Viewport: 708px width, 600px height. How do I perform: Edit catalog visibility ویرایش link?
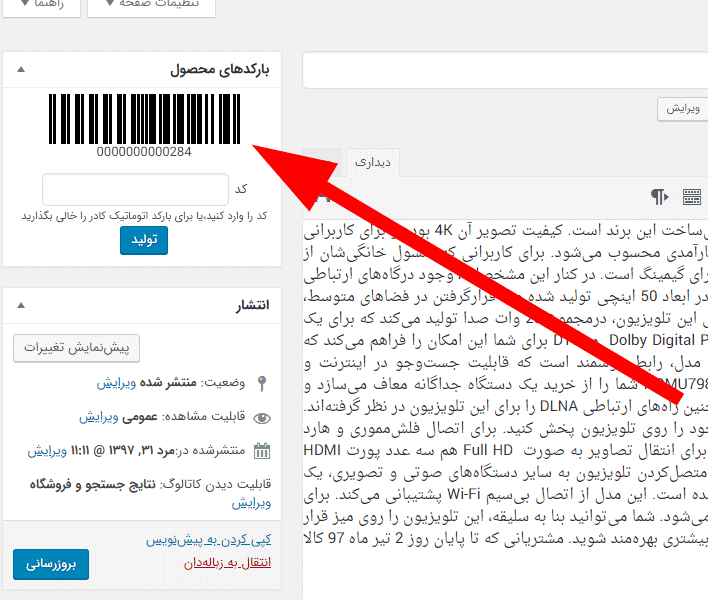point(252,503)
